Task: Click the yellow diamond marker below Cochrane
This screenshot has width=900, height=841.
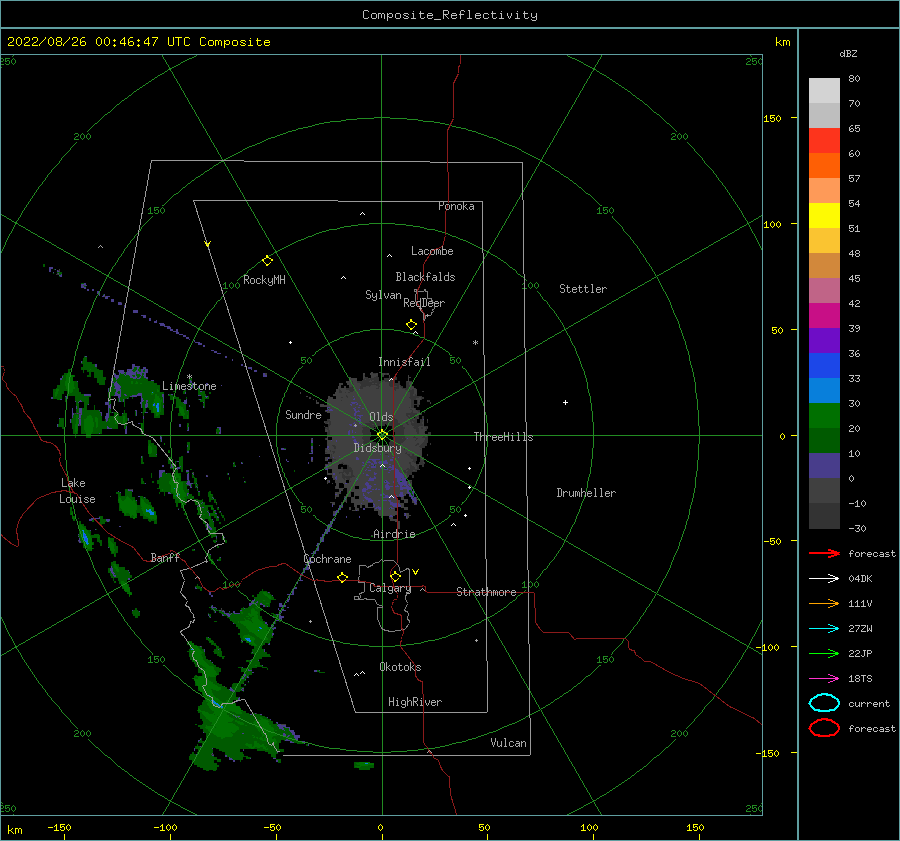Action: click(343, 578)
